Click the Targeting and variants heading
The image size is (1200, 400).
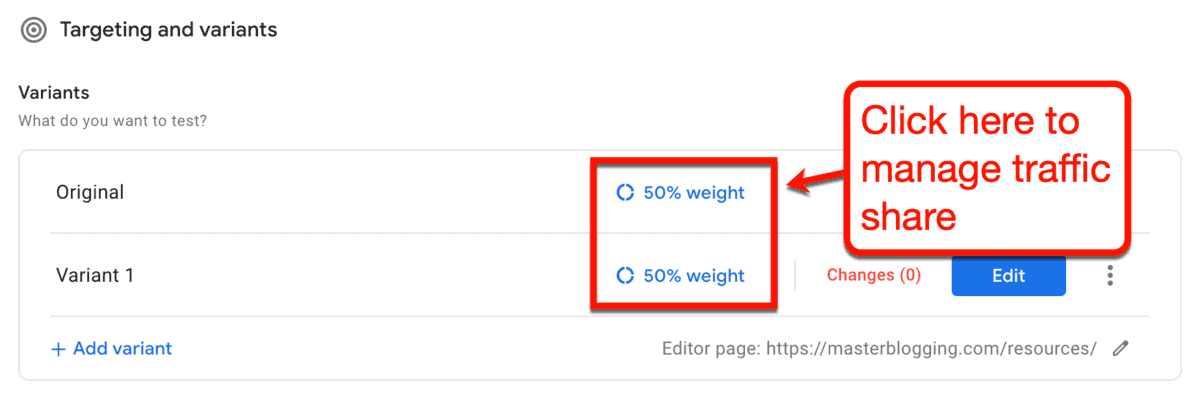(x=169, y=30)
